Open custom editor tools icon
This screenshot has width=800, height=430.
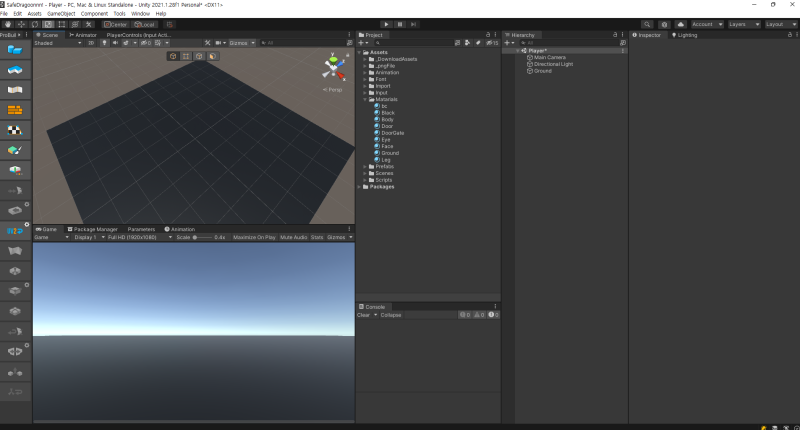[89, 24]
